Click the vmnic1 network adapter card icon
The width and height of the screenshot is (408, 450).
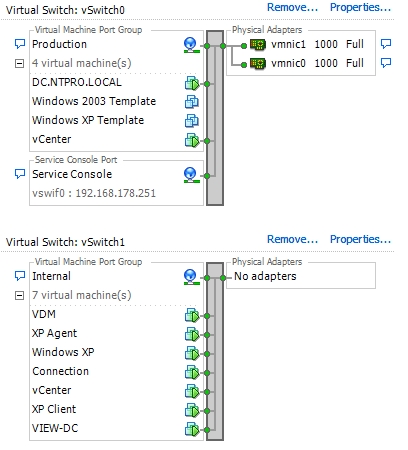(x=258, y=45)
